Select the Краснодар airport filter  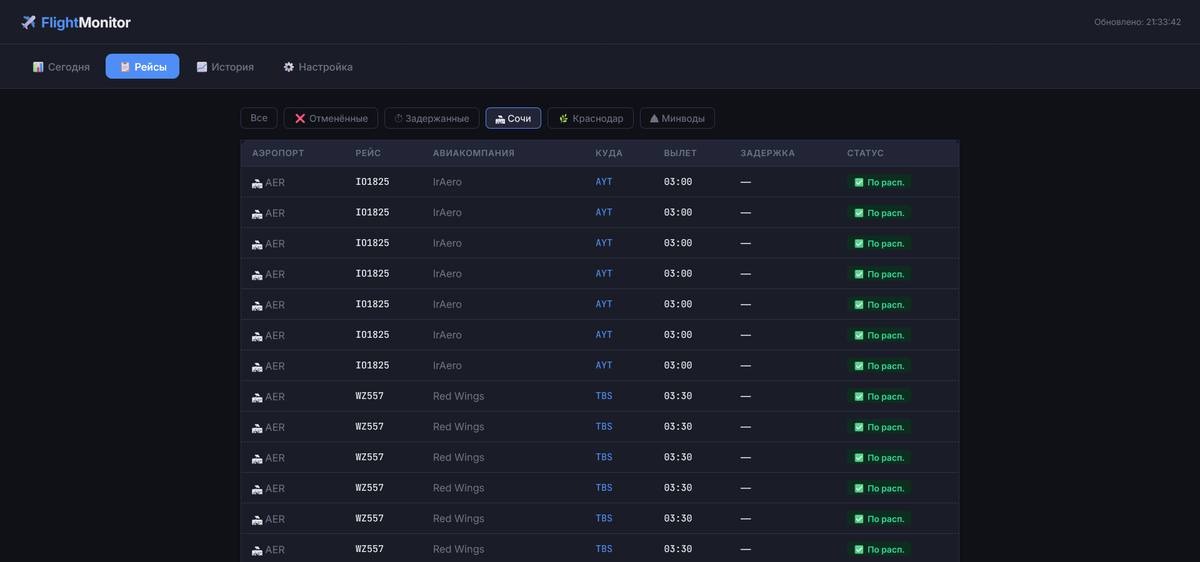point(591,118)
